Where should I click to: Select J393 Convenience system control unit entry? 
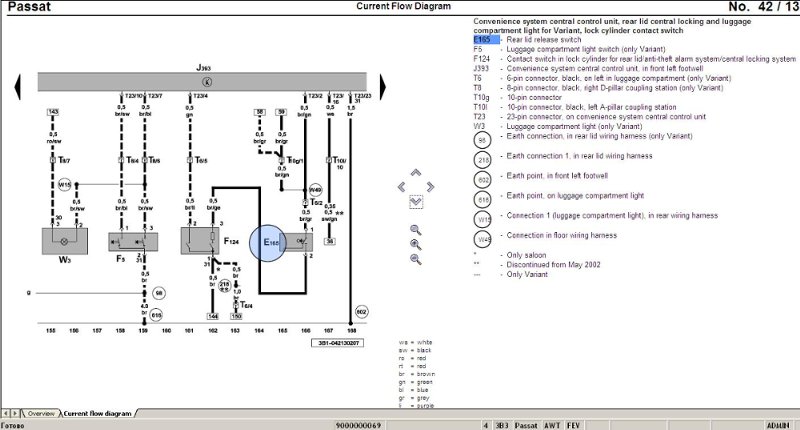click(x=588, y=69)
